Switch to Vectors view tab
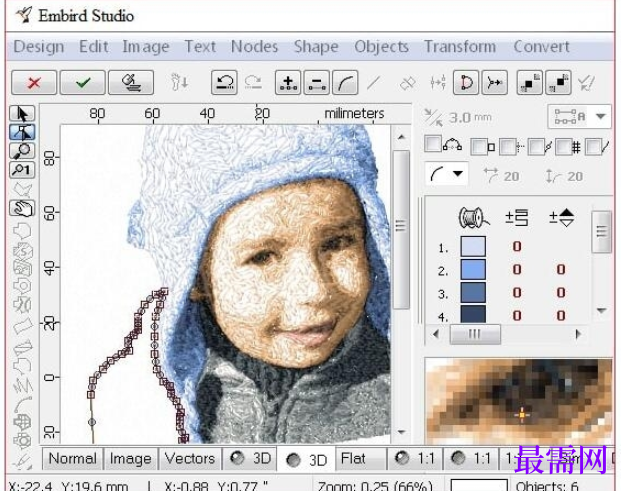The image size is (626, 491). click(x=190, y=458)
